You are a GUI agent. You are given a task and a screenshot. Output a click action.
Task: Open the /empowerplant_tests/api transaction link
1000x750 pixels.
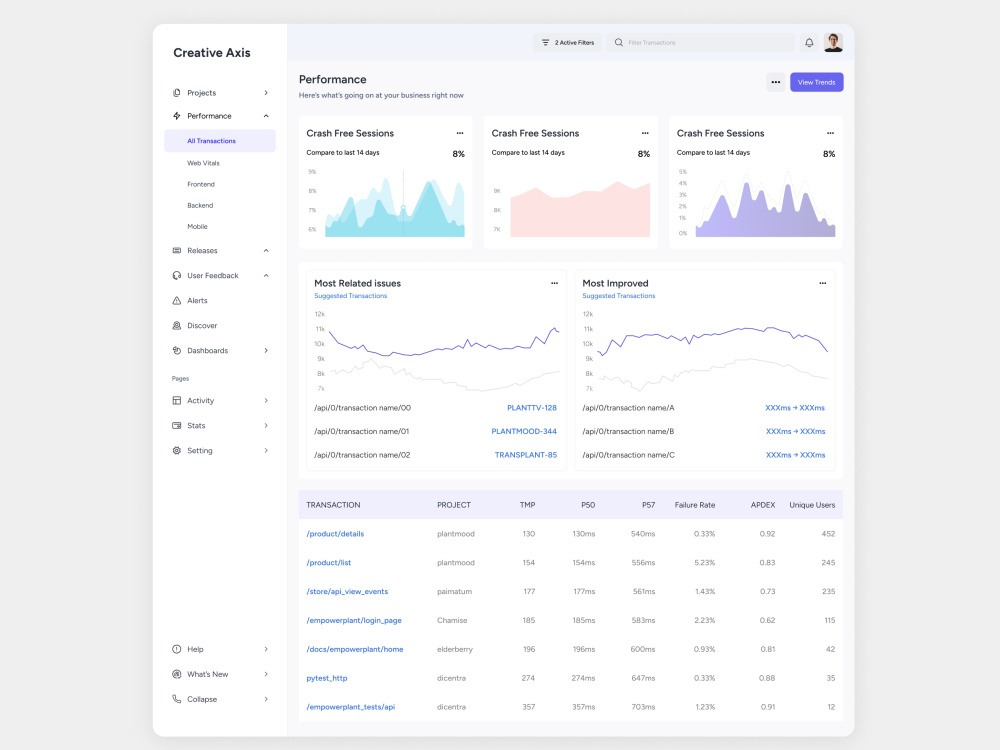[351, 707]
